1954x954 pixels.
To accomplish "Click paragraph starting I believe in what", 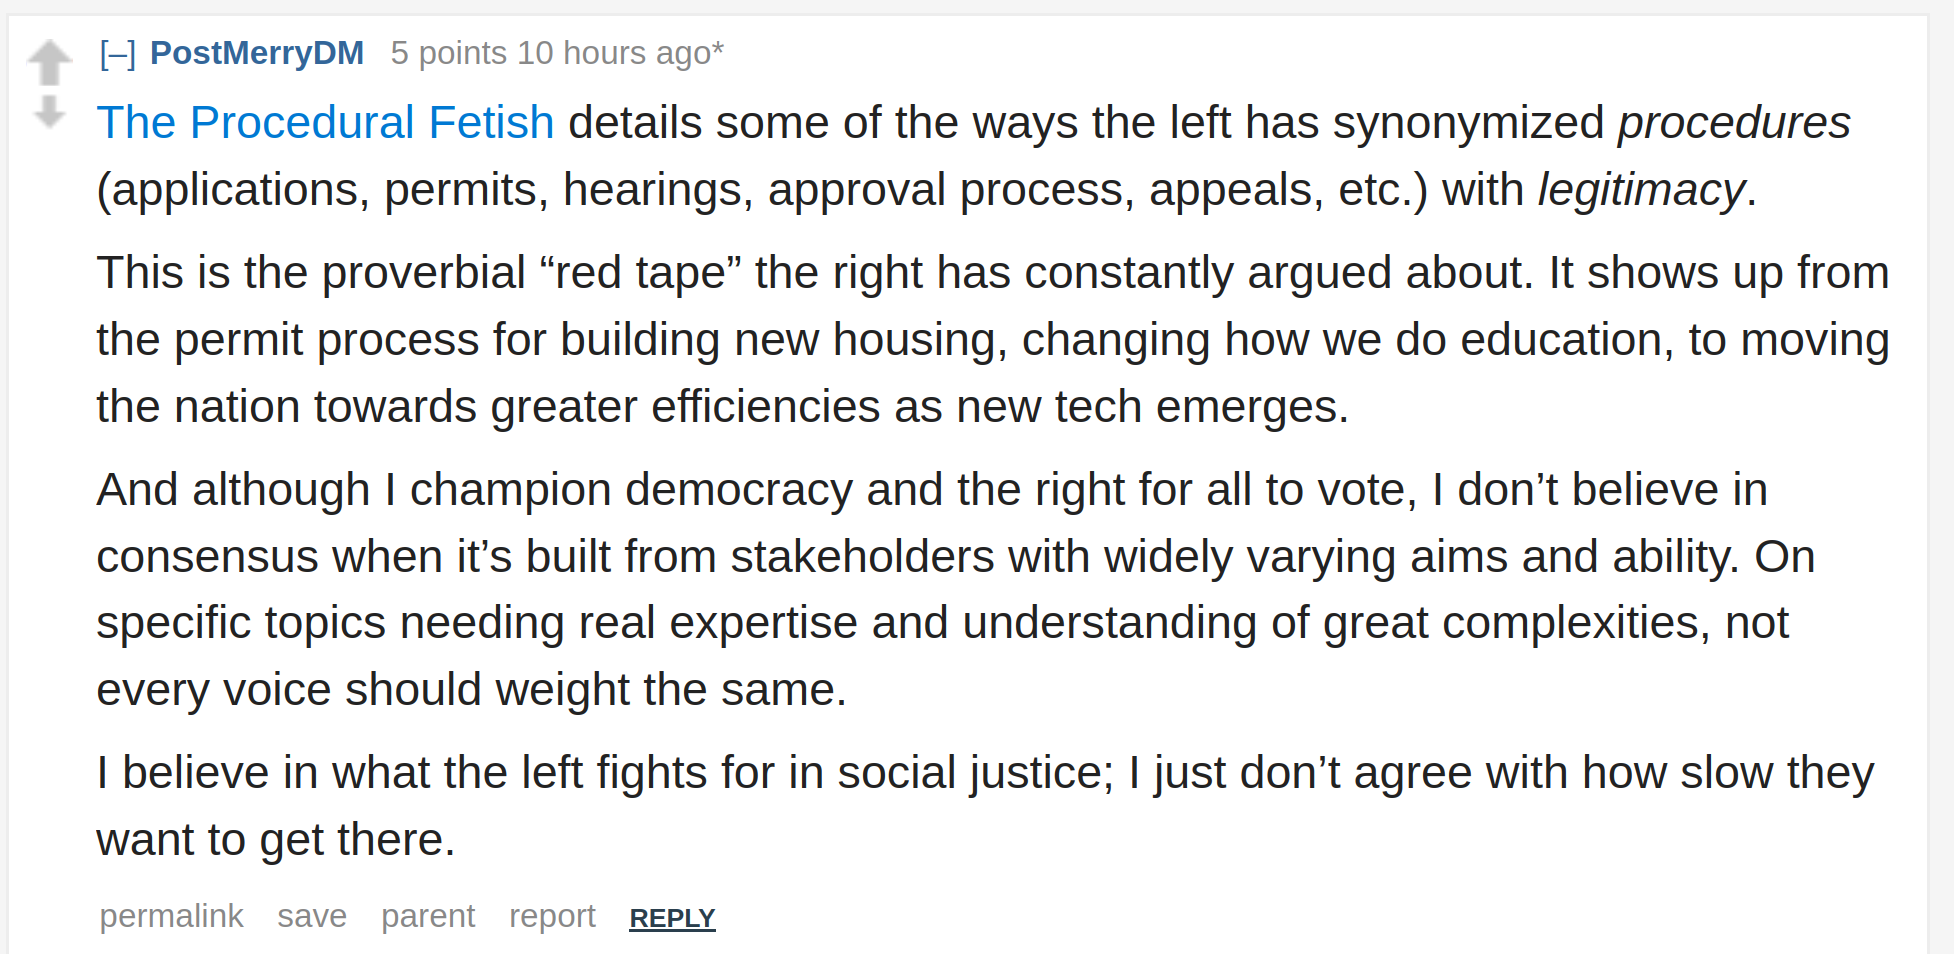I will coord(985,806).
